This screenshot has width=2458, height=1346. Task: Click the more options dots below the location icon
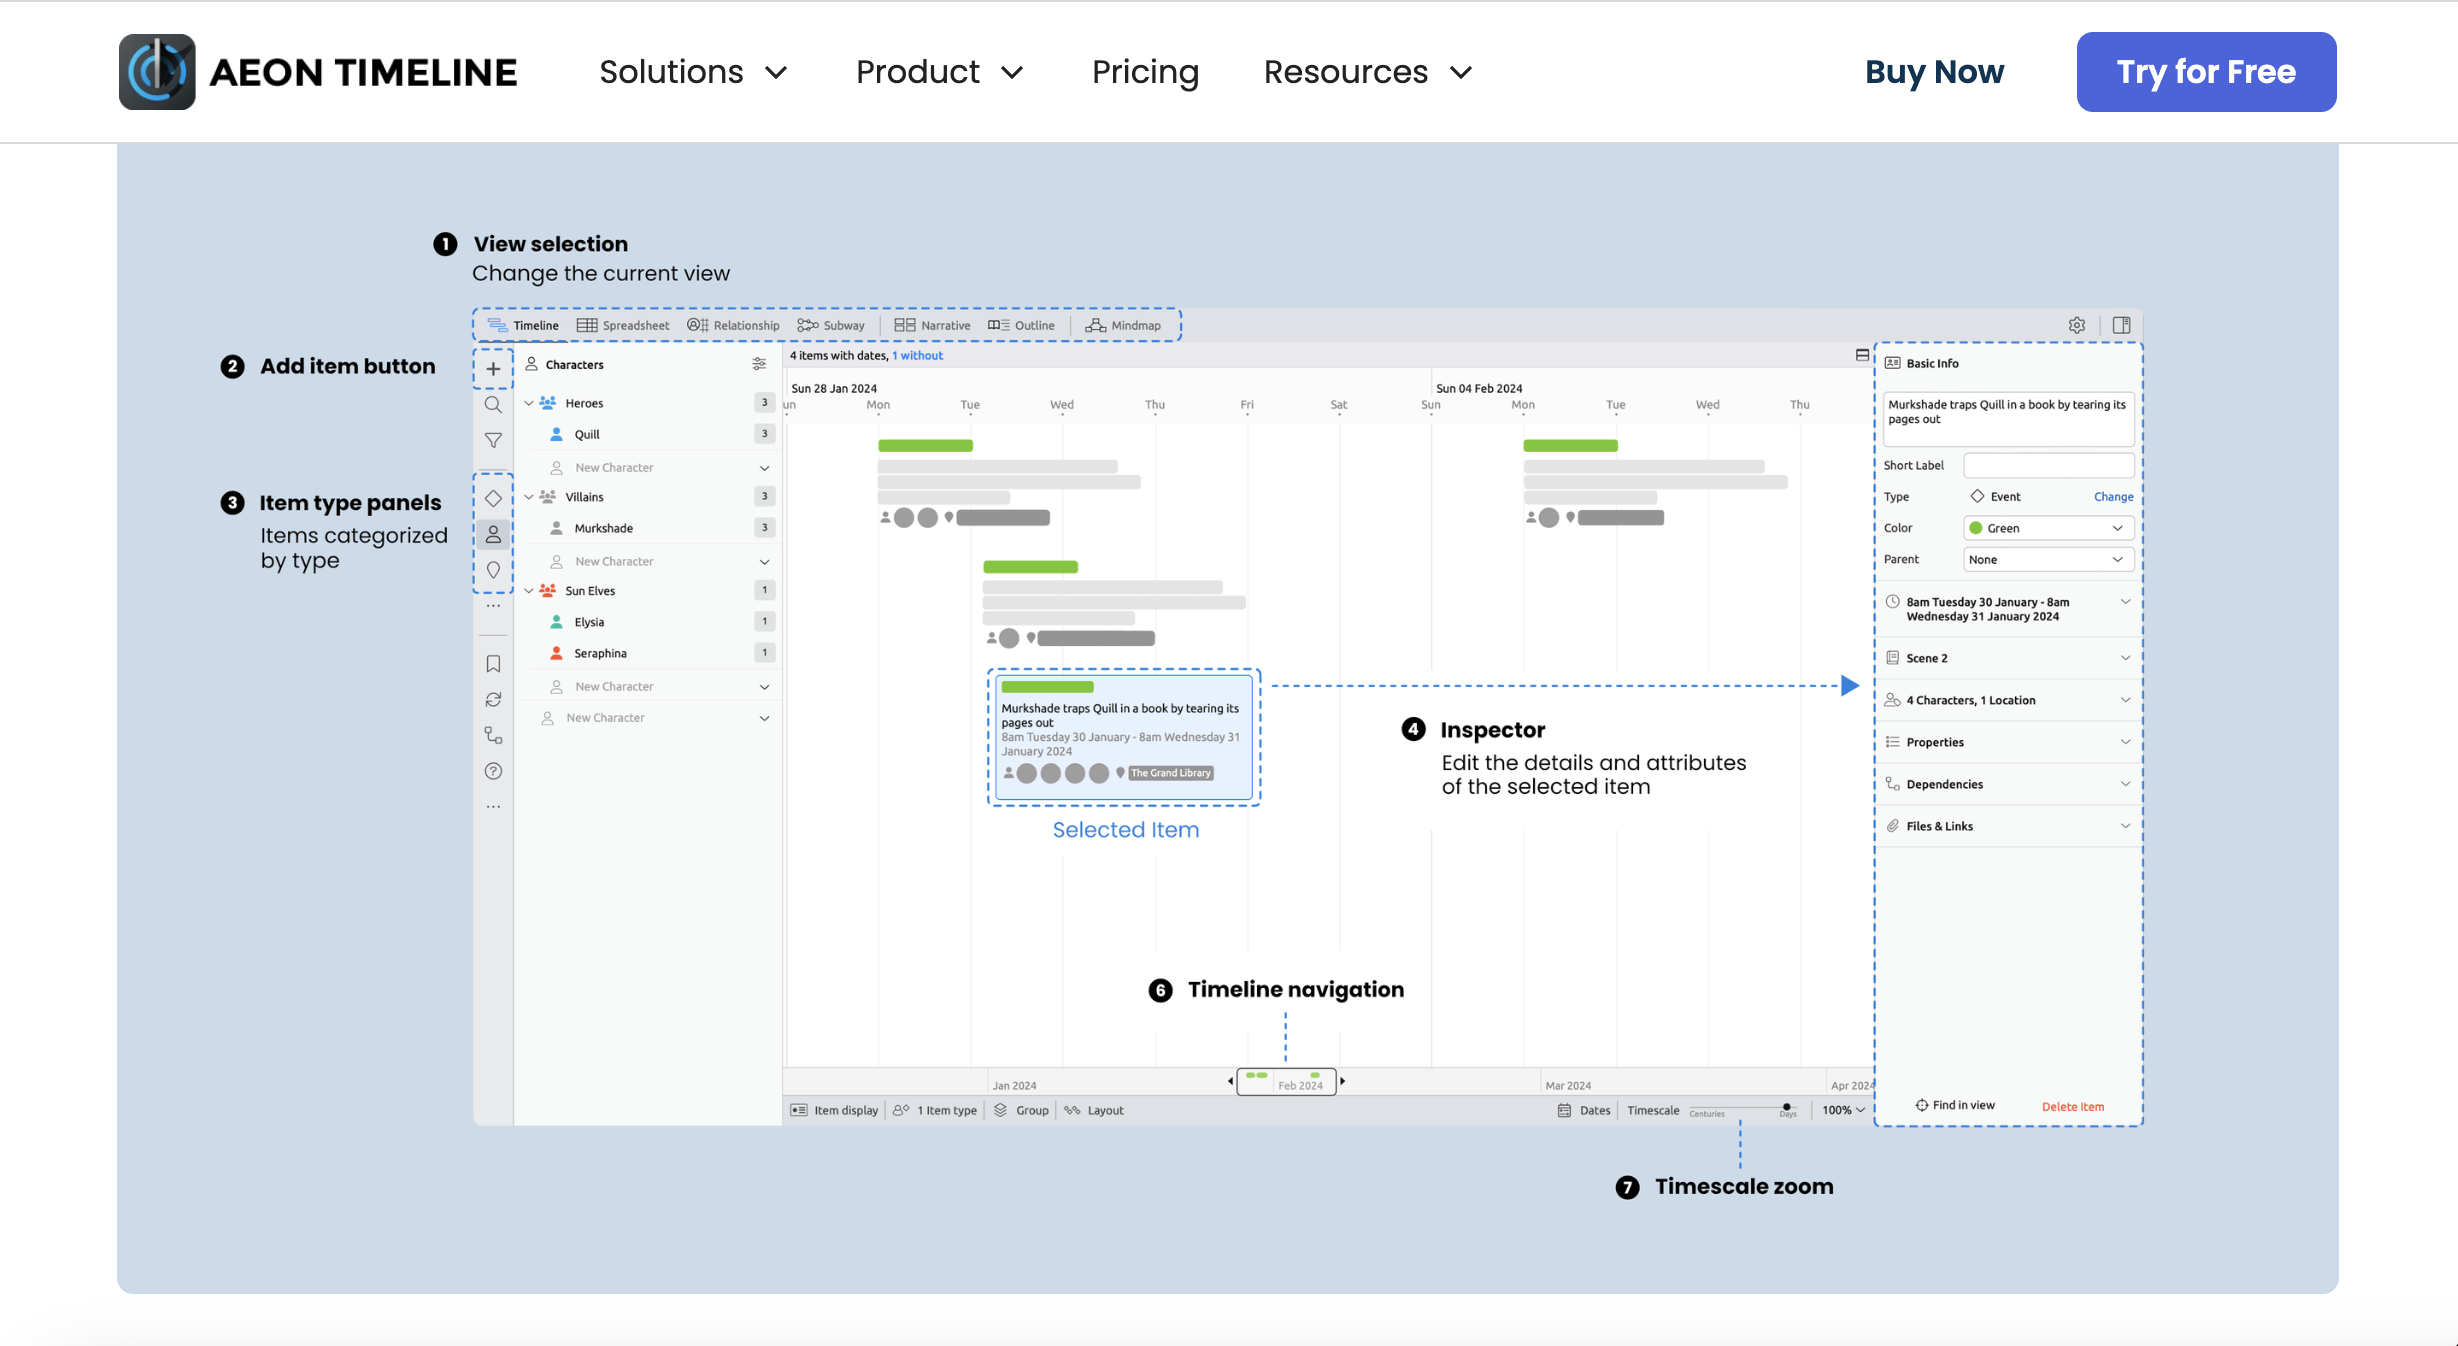pyautogui.click(x=493, y=606)
